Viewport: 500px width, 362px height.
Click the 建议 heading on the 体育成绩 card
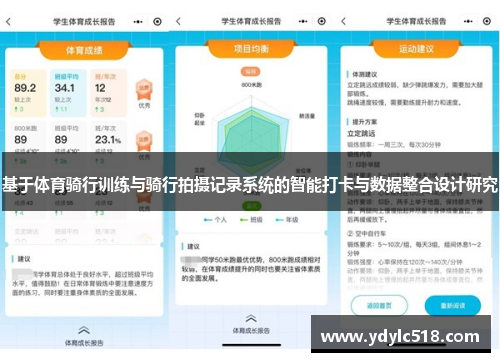click(x=24, y=259)
